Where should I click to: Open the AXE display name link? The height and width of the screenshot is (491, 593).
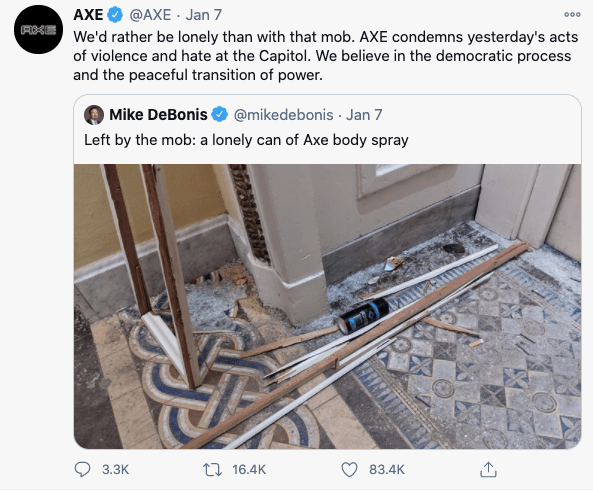88,15
